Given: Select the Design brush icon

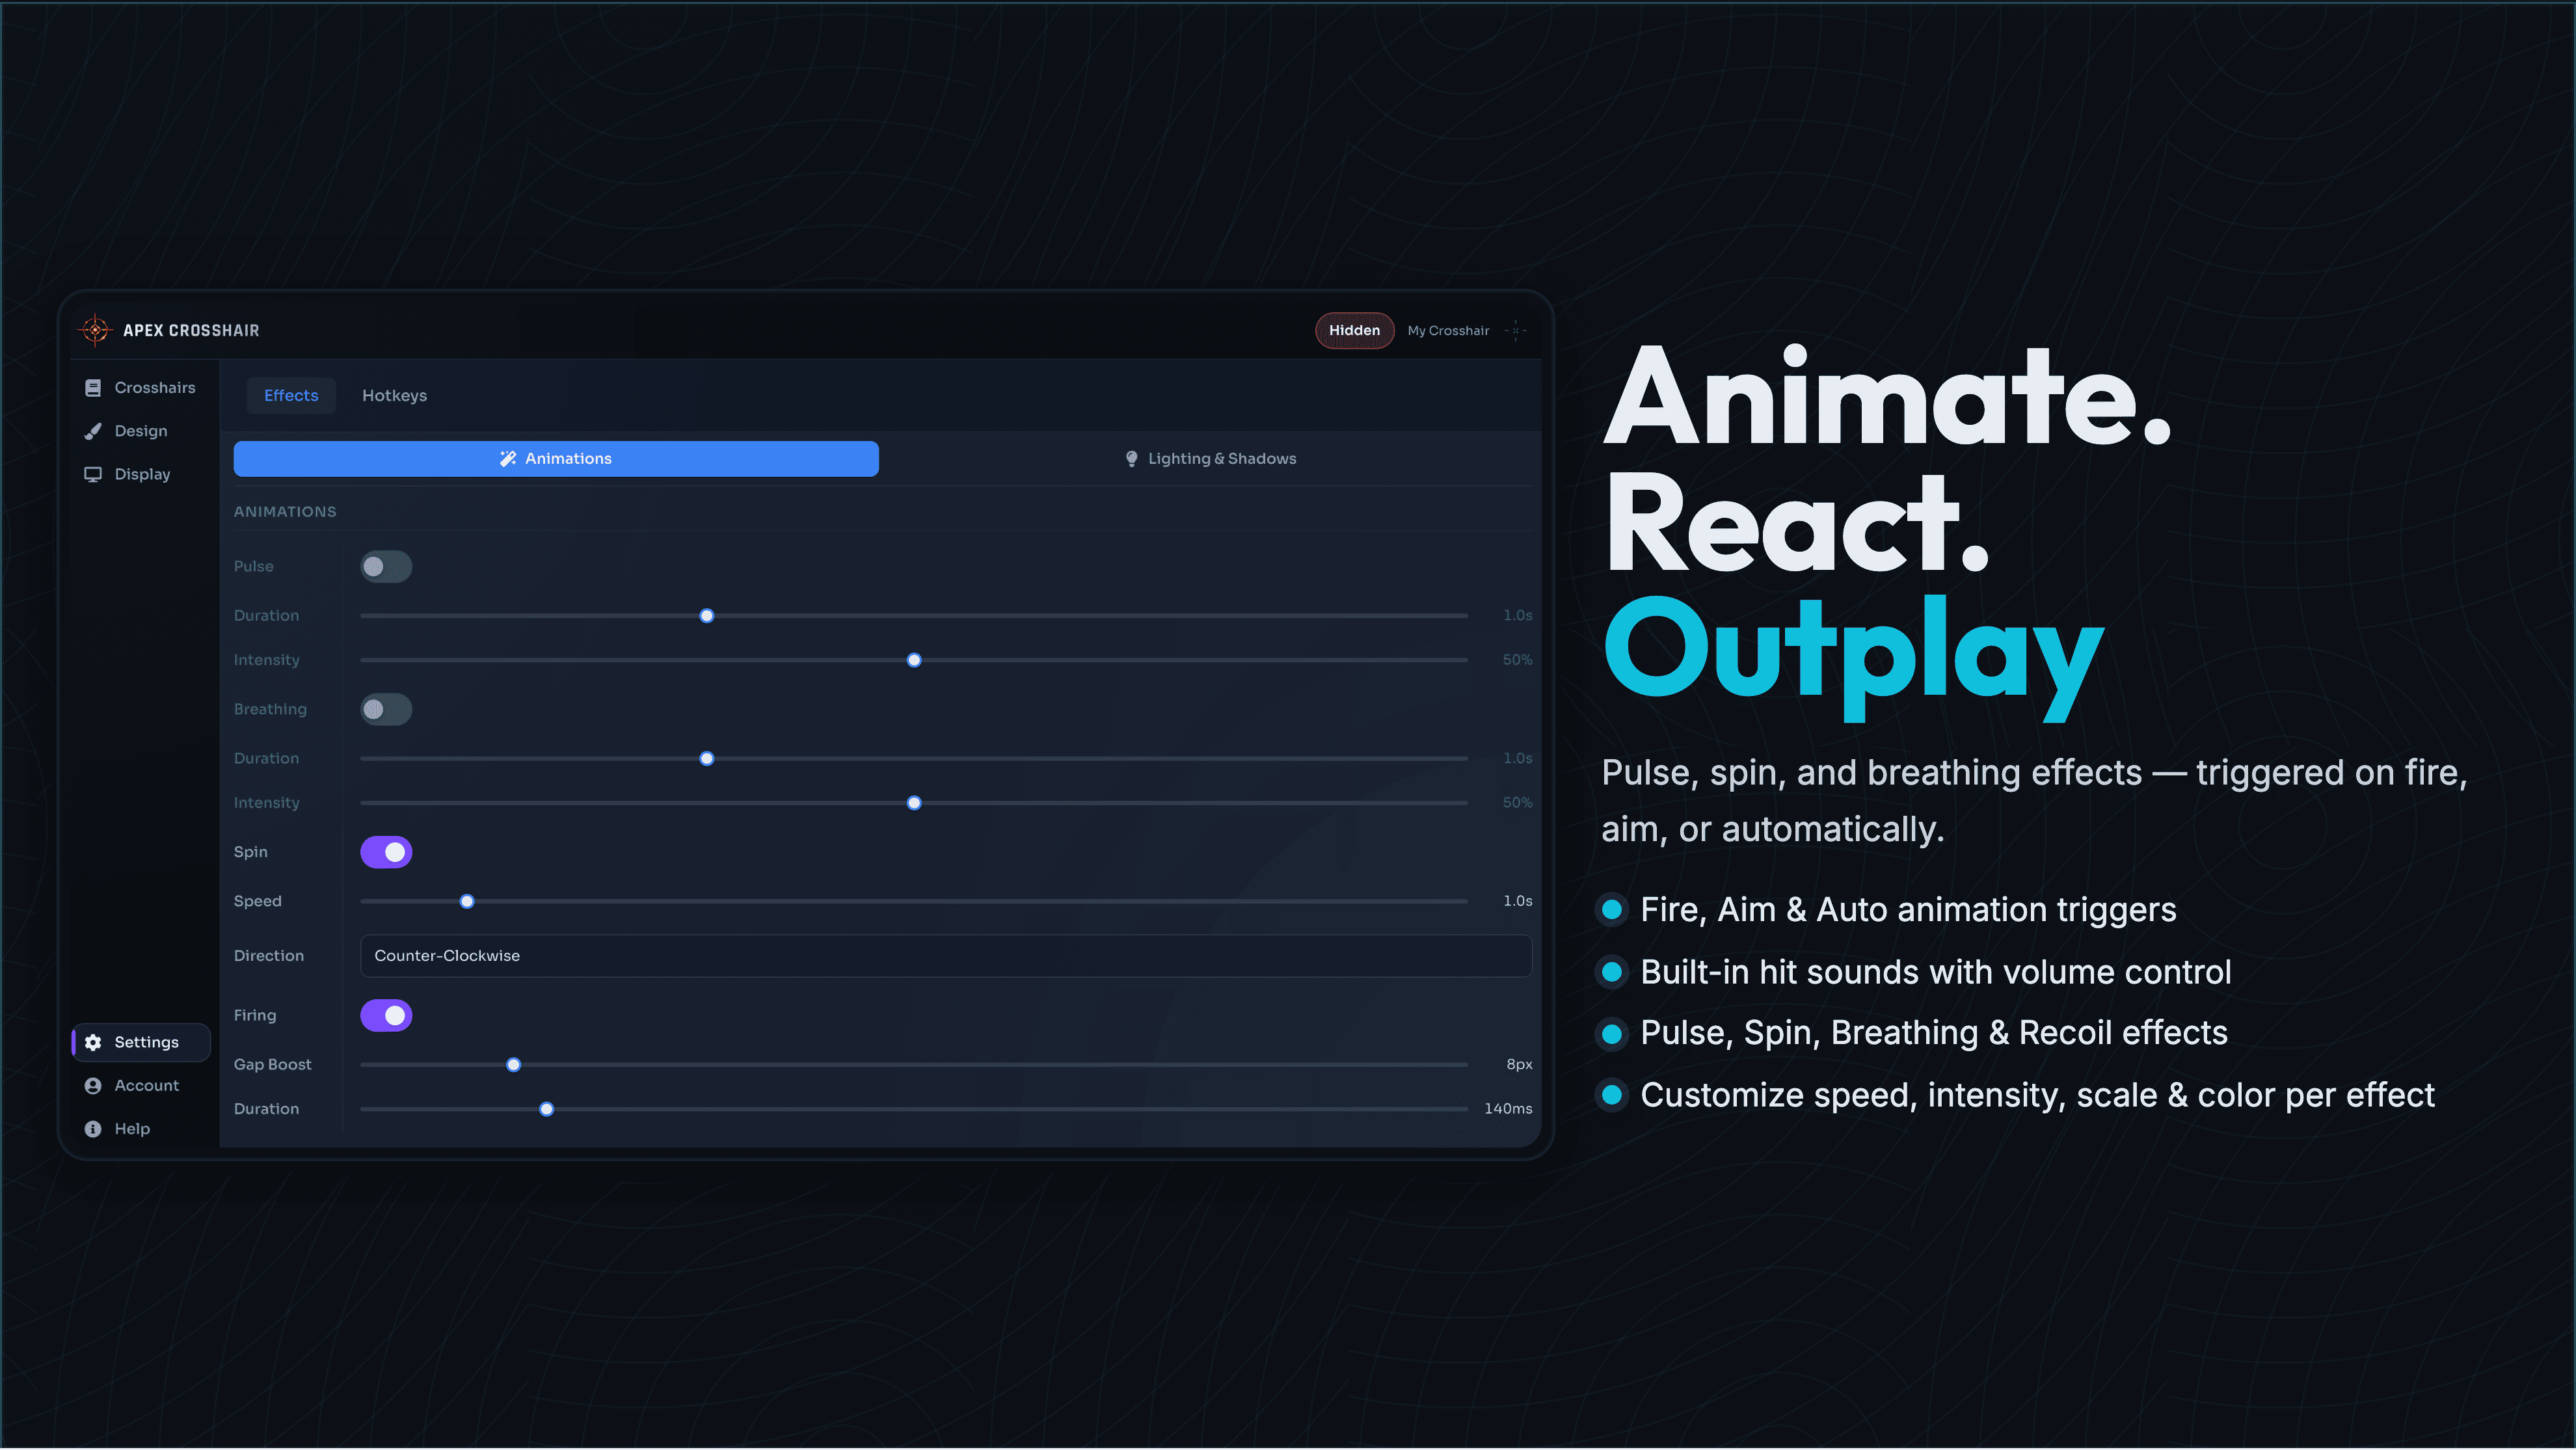Looking at the screenshot, I should (x=93, y=431).
